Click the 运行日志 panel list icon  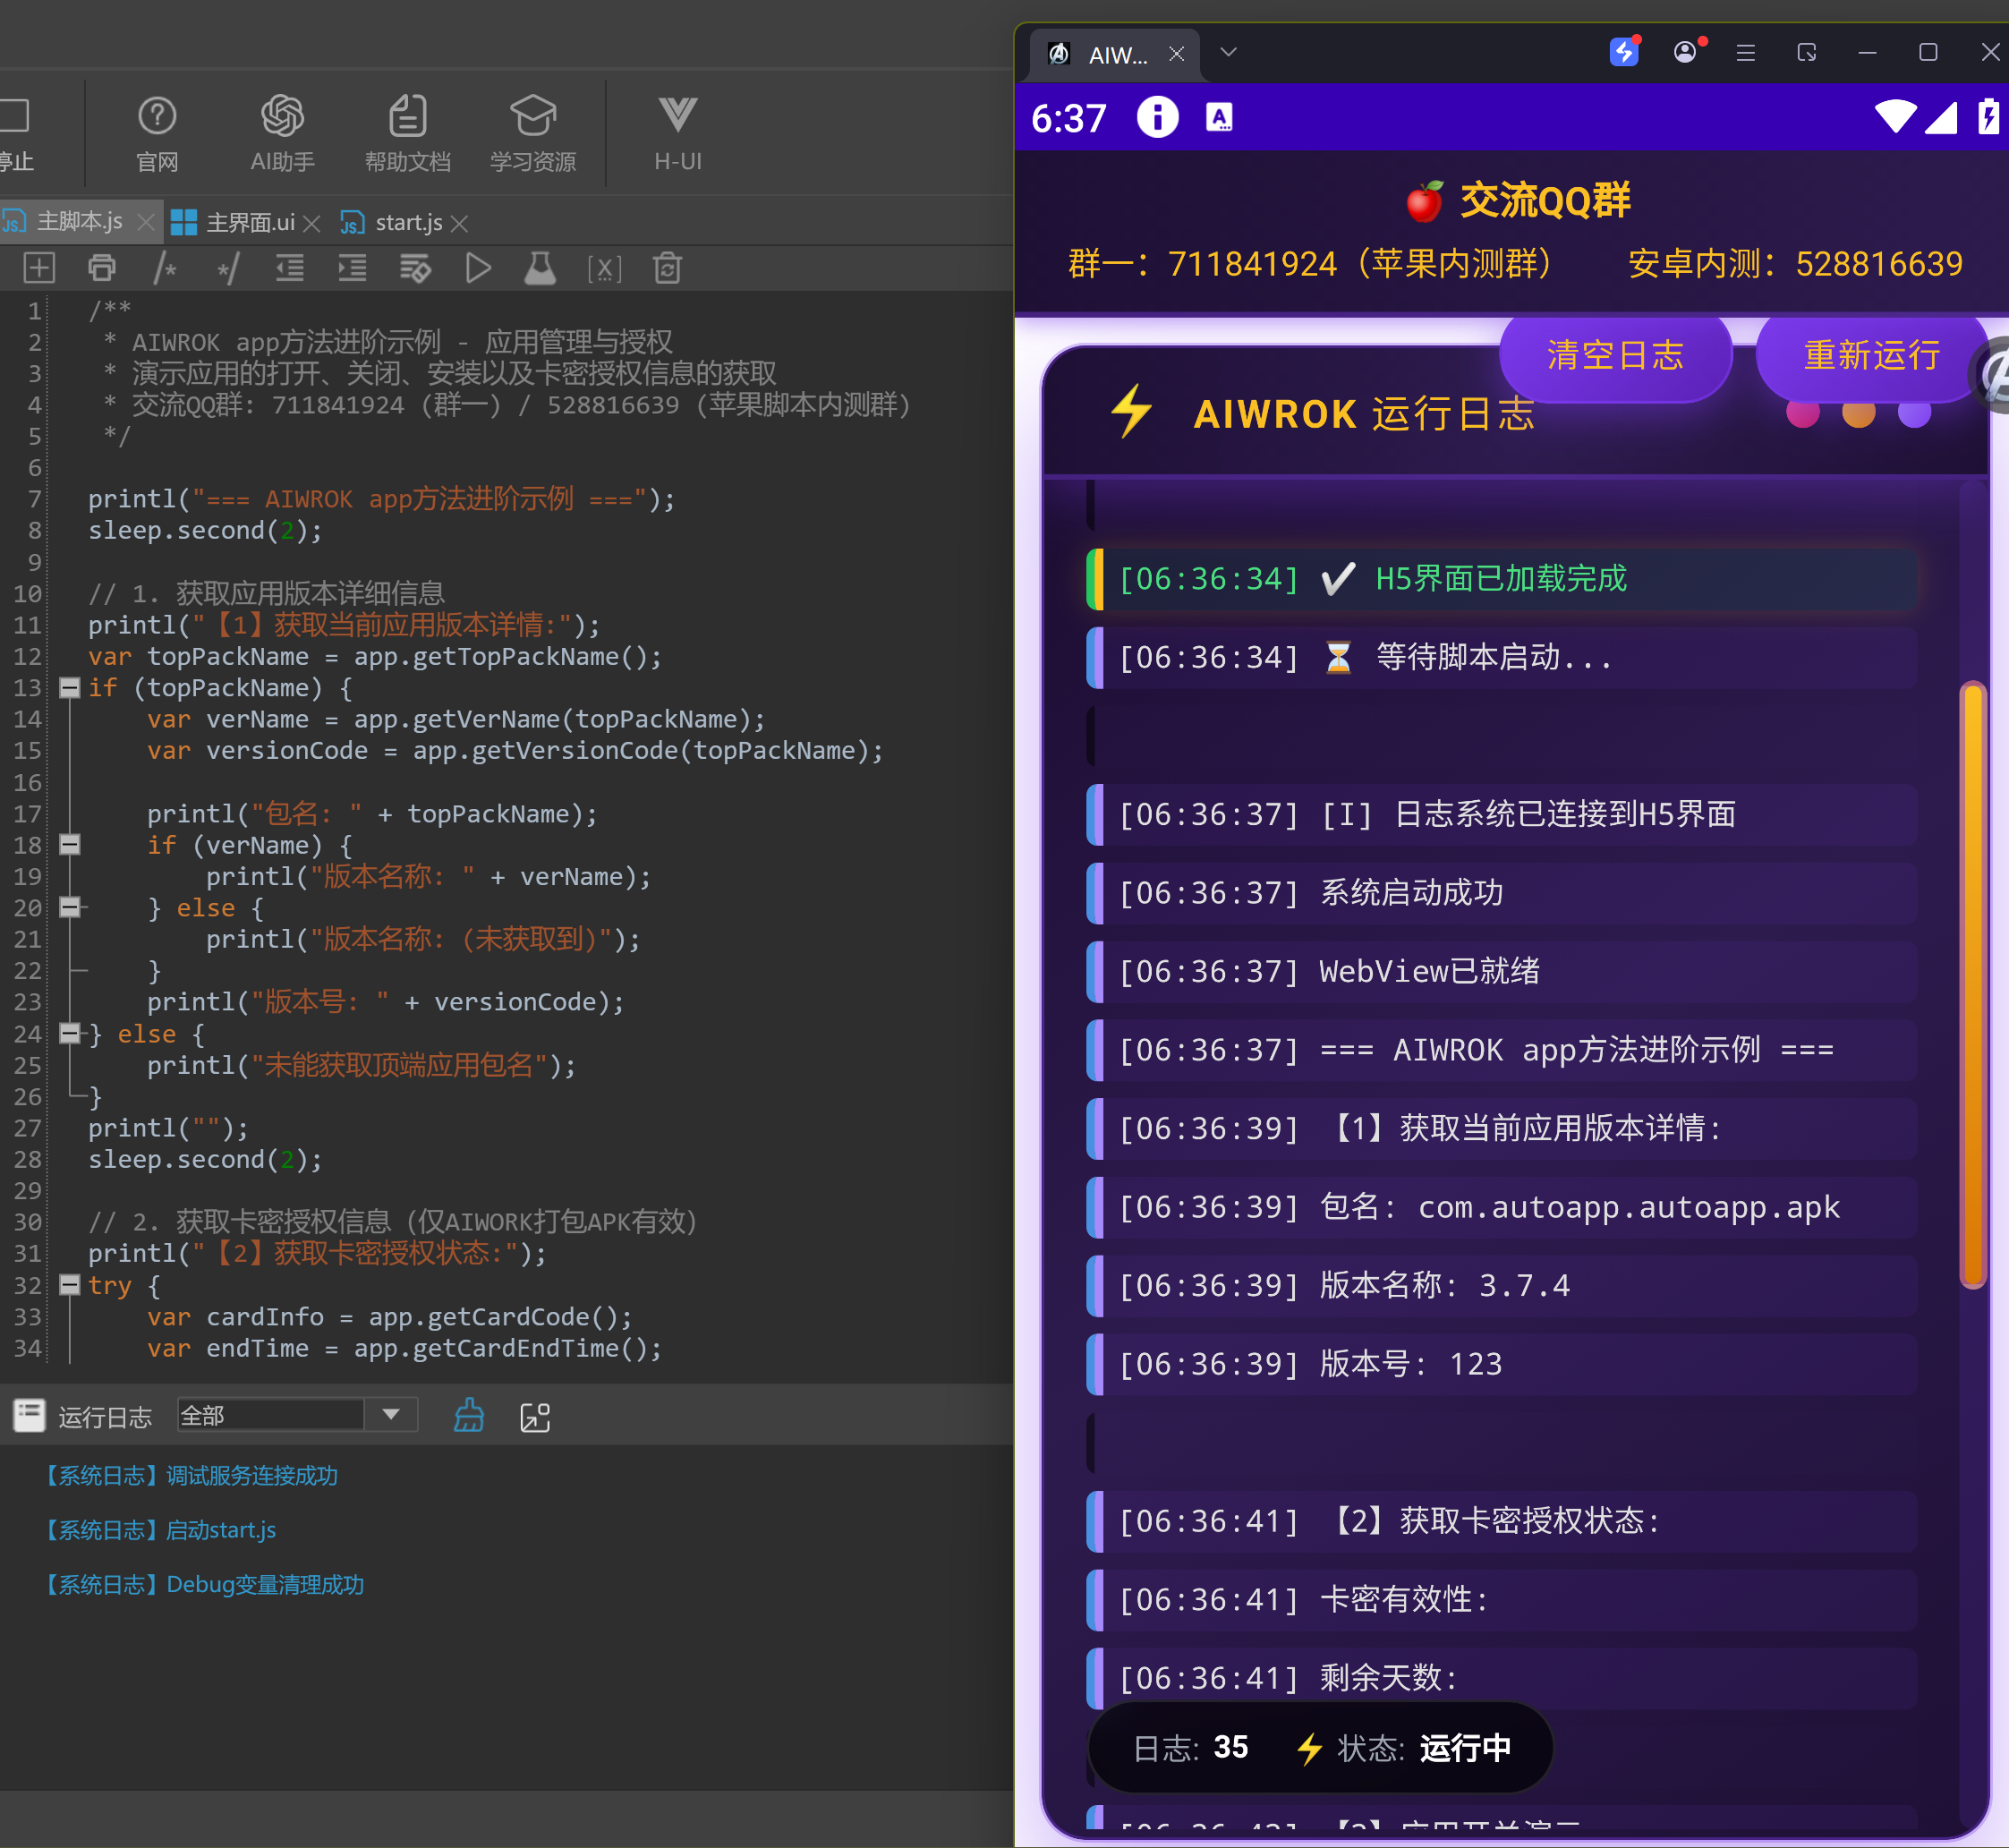coord(29,1415)
